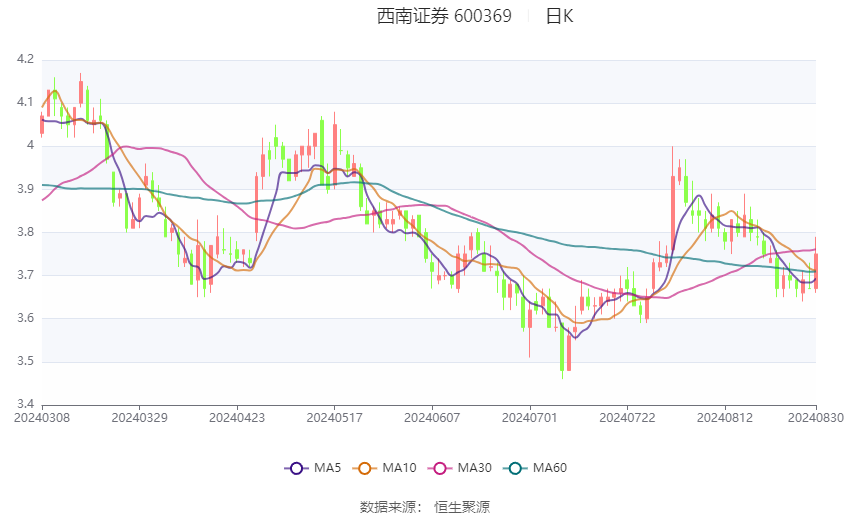
Task: Toggle the MA5 legend circle icon
Action: pyautogui.click(x=296, y=468)
